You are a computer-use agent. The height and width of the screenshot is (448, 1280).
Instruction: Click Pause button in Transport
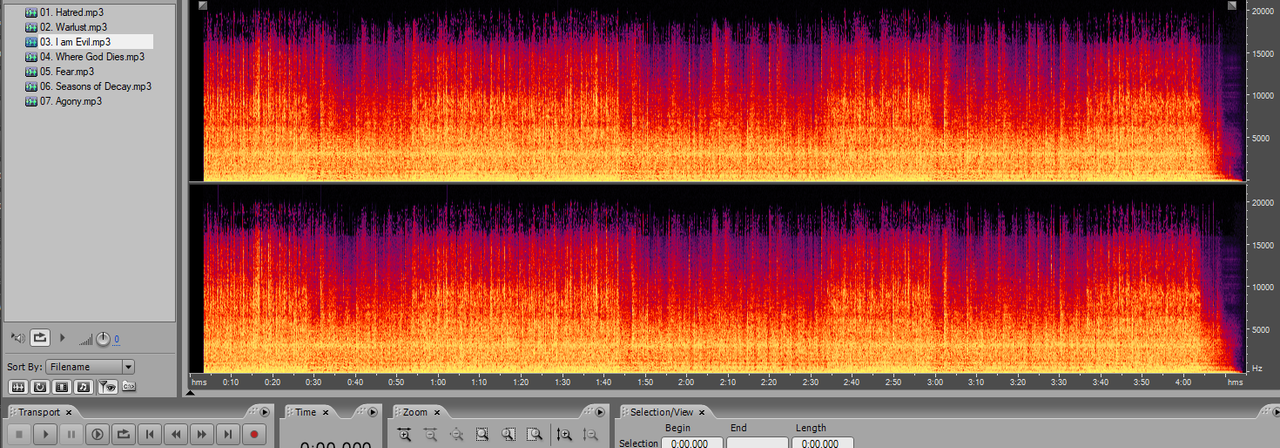tap(71, 434)
